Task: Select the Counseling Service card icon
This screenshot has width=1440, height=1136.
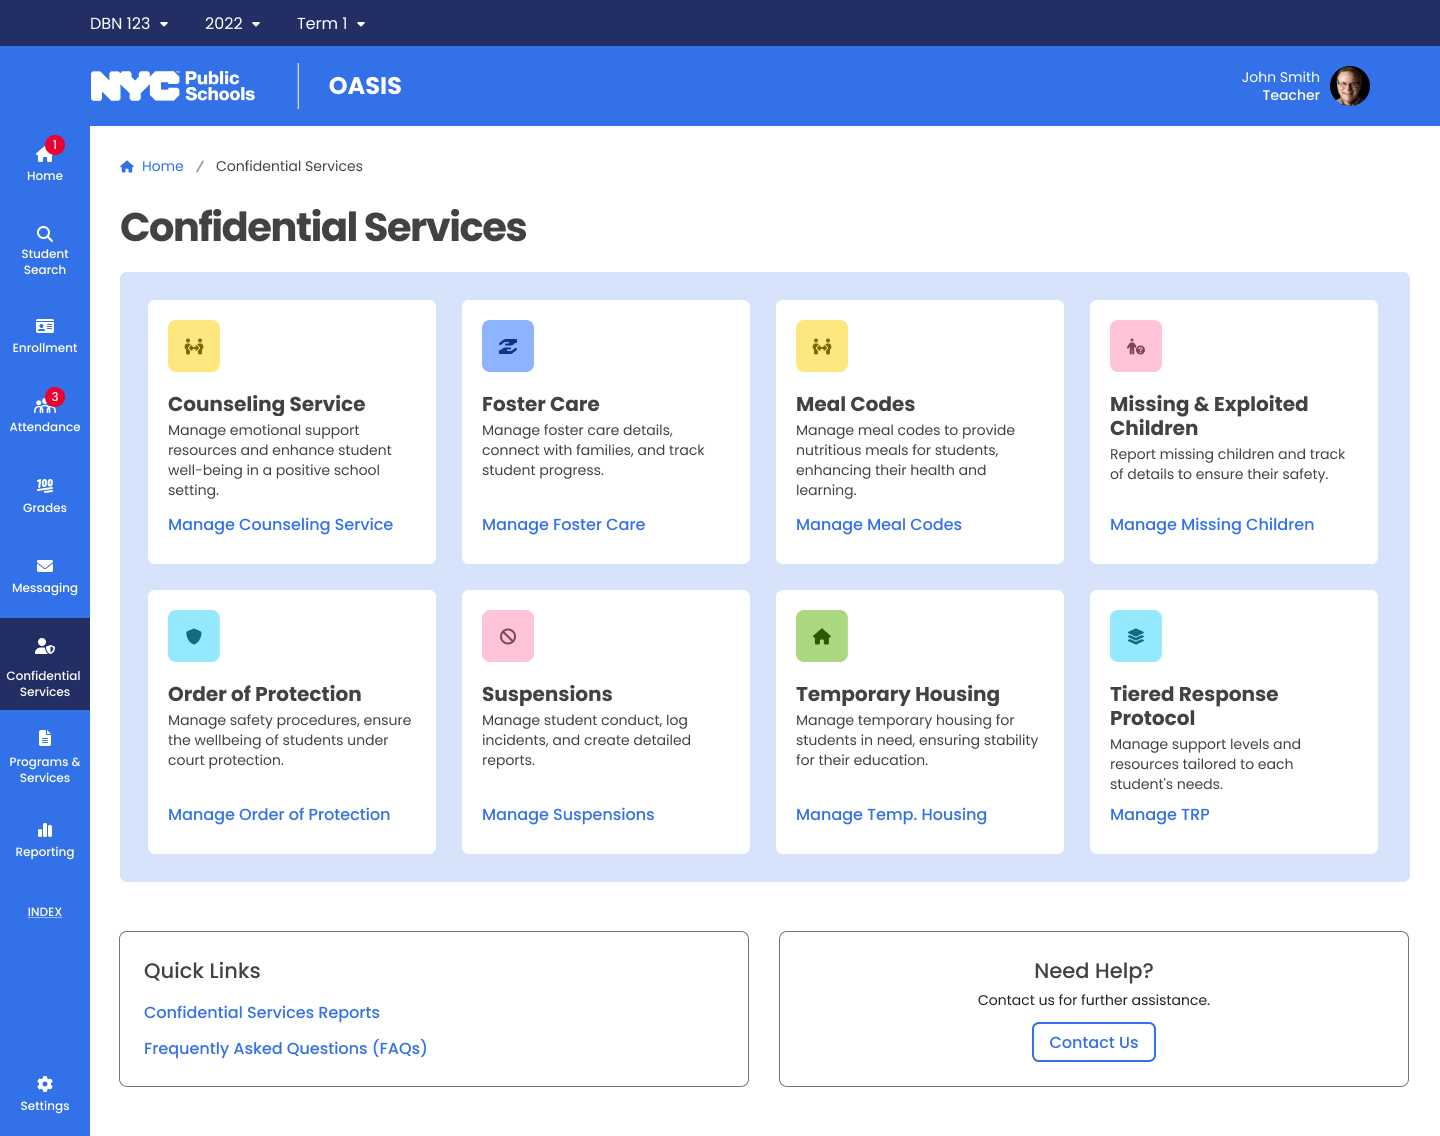Action: (x=193, y=346)
